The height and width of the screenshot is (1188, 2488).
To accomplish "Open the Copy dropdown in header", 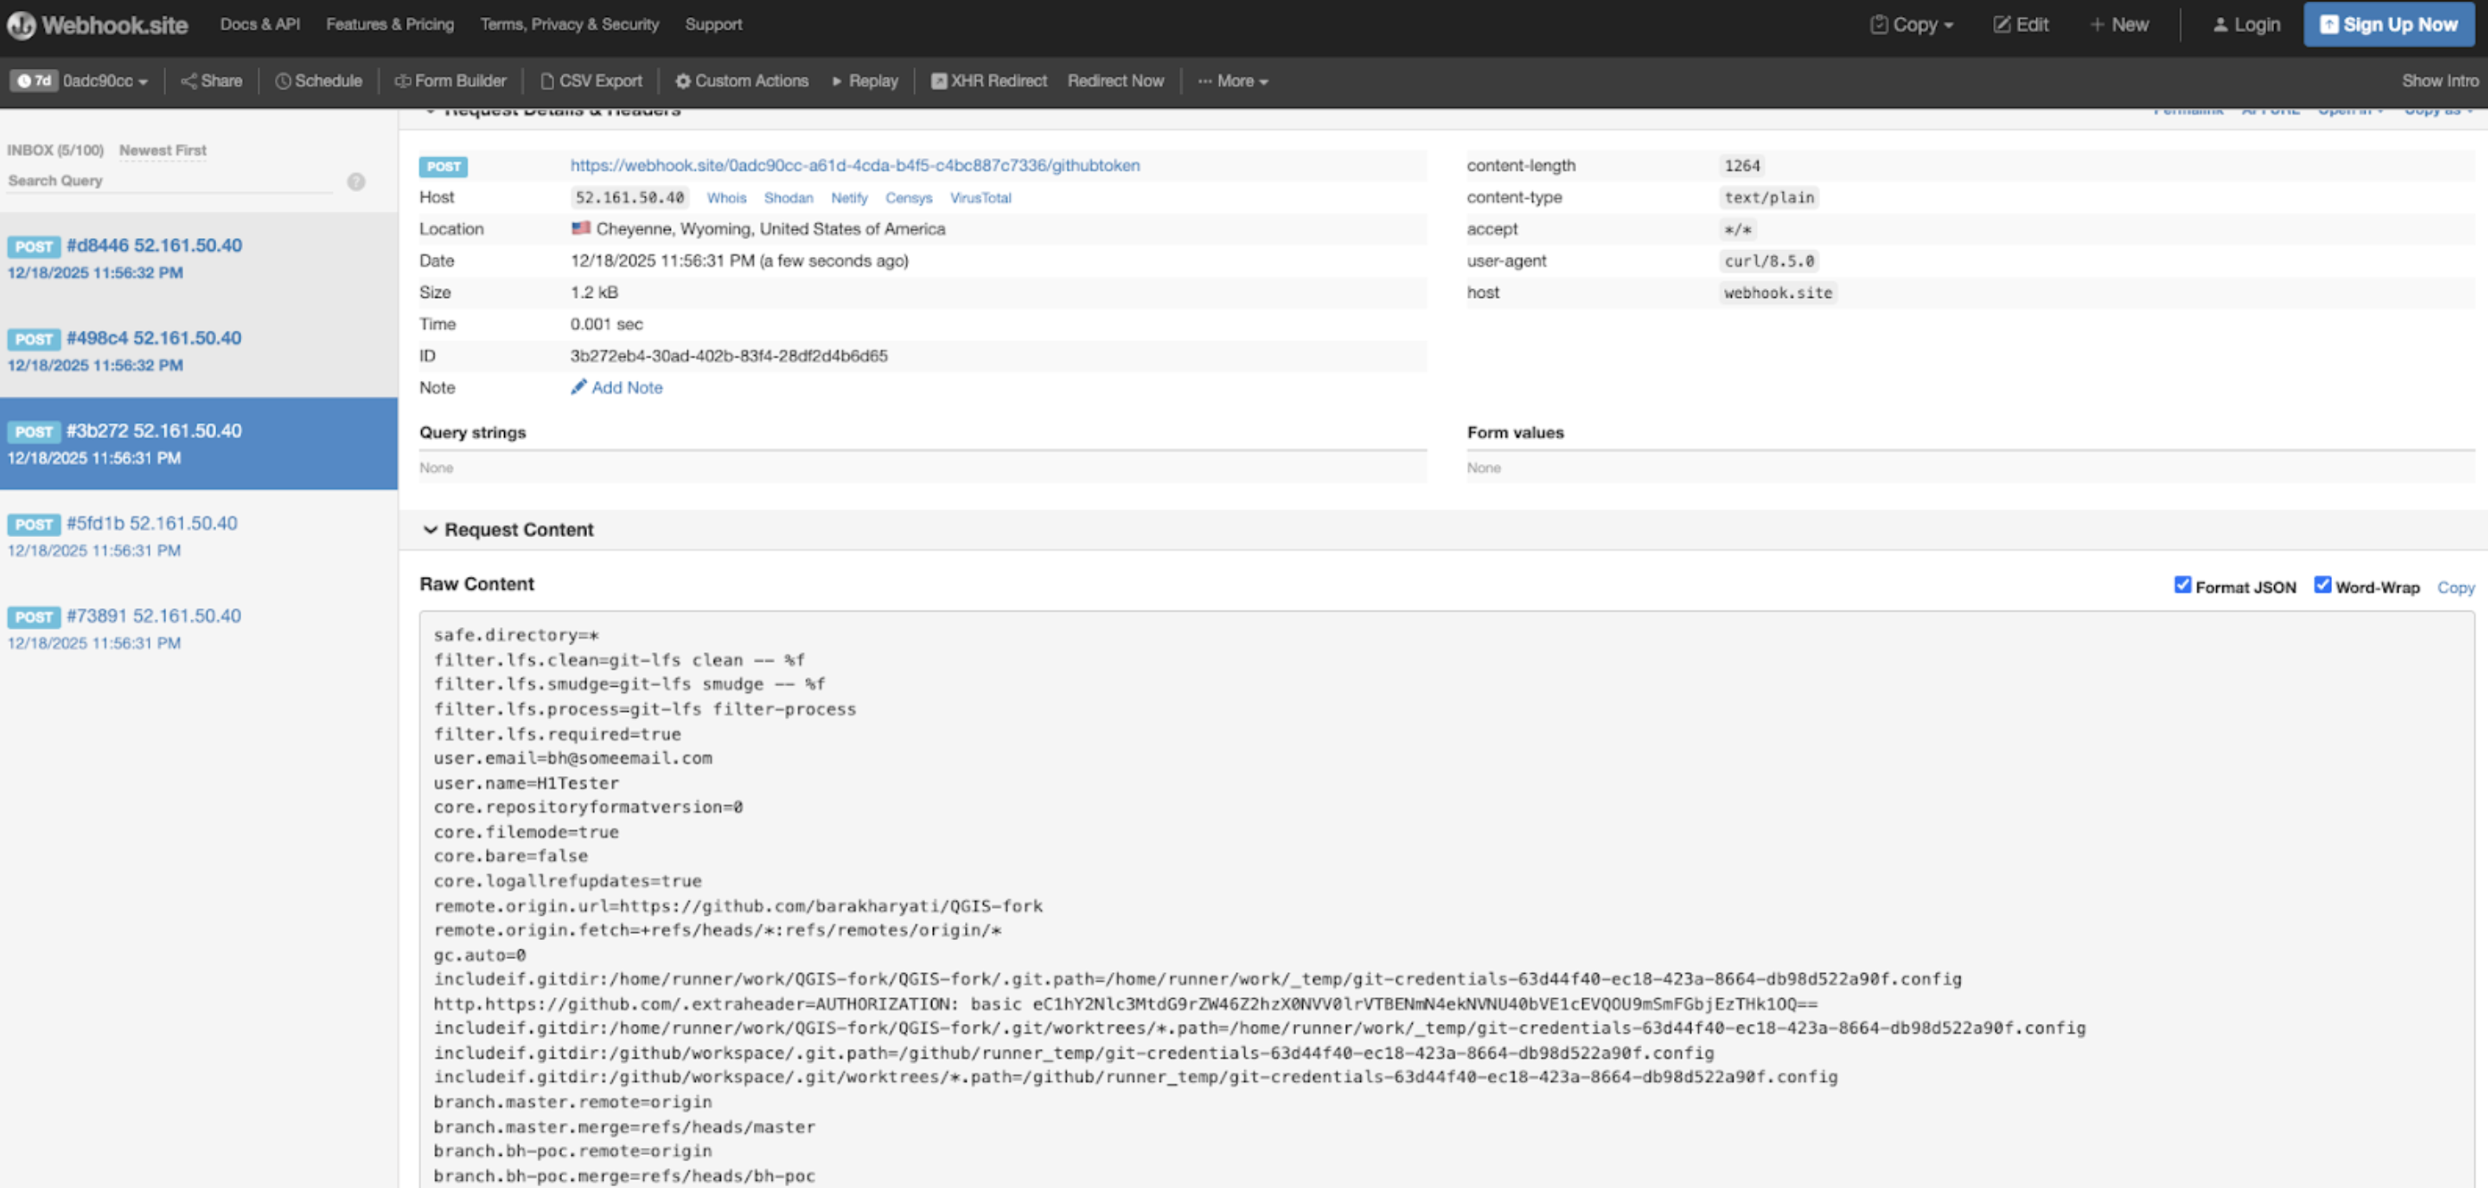I will click(1911, 25).
